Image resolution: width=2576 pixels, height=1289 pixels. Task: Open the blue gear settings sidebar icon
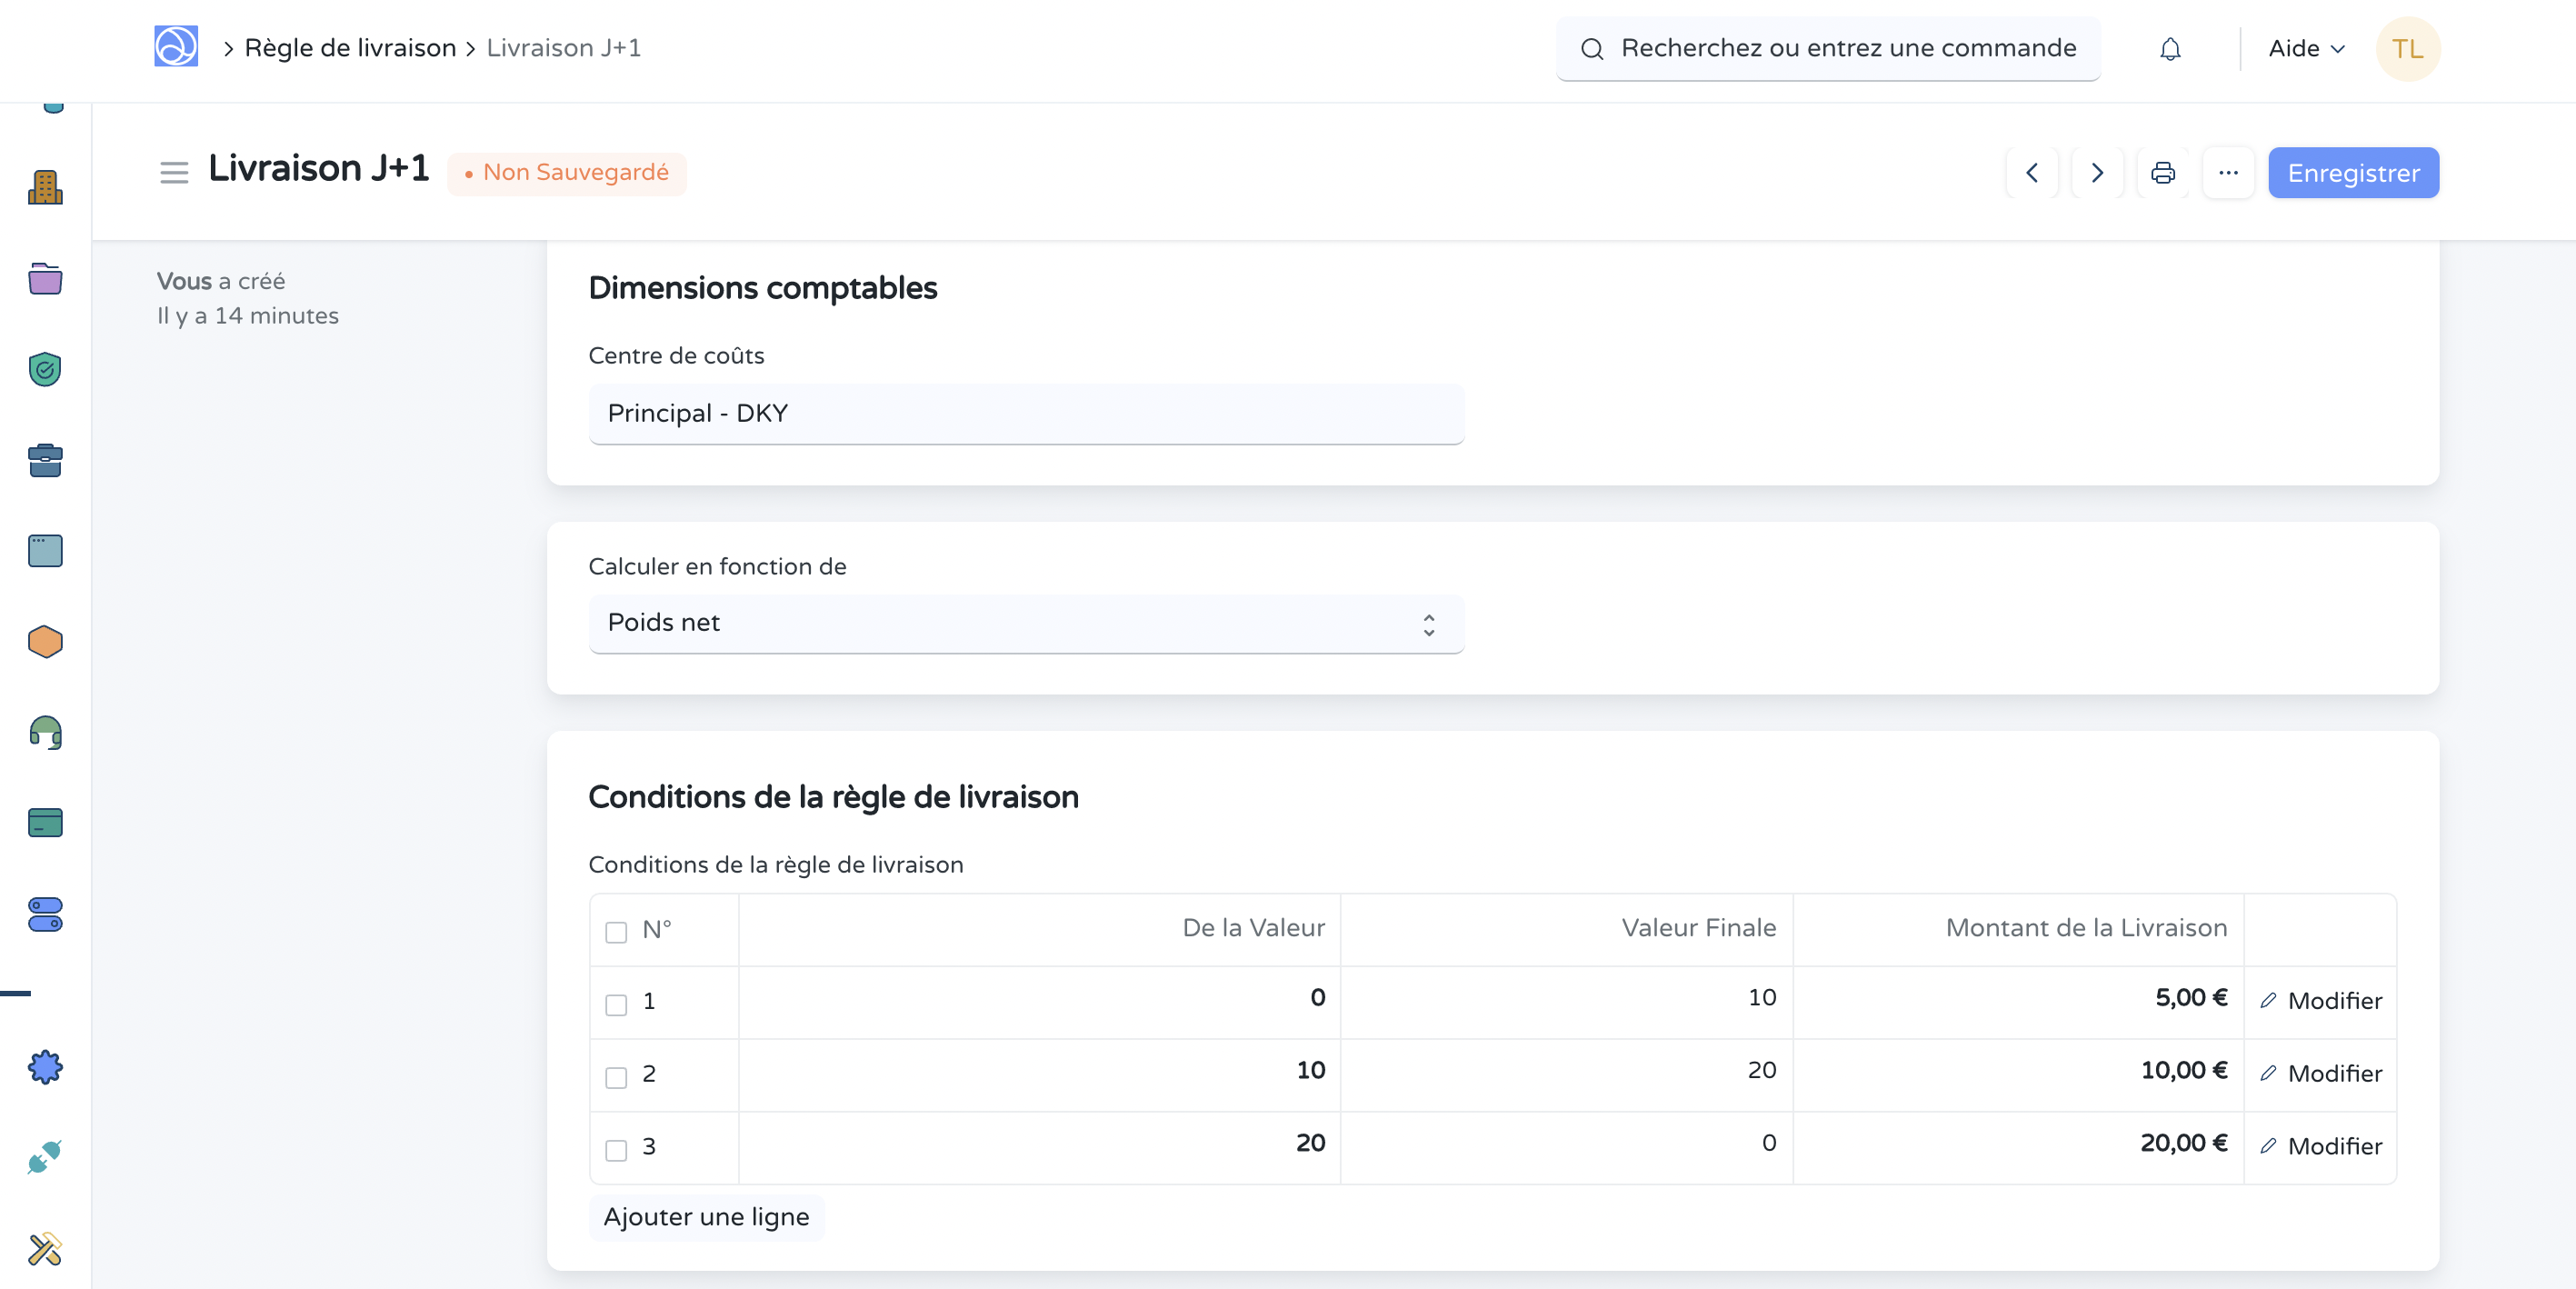pyautogui.click(x=45, y=1067)
